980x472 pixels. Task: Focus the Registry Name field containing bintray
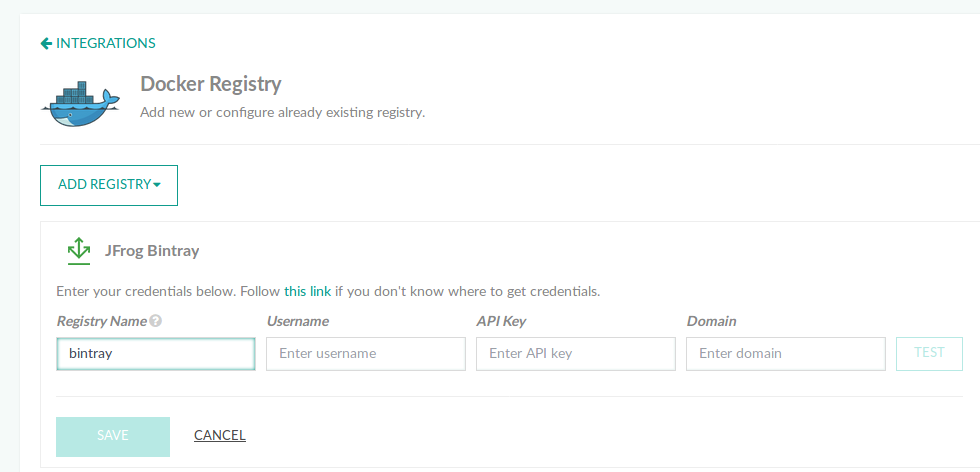point(156,354)
